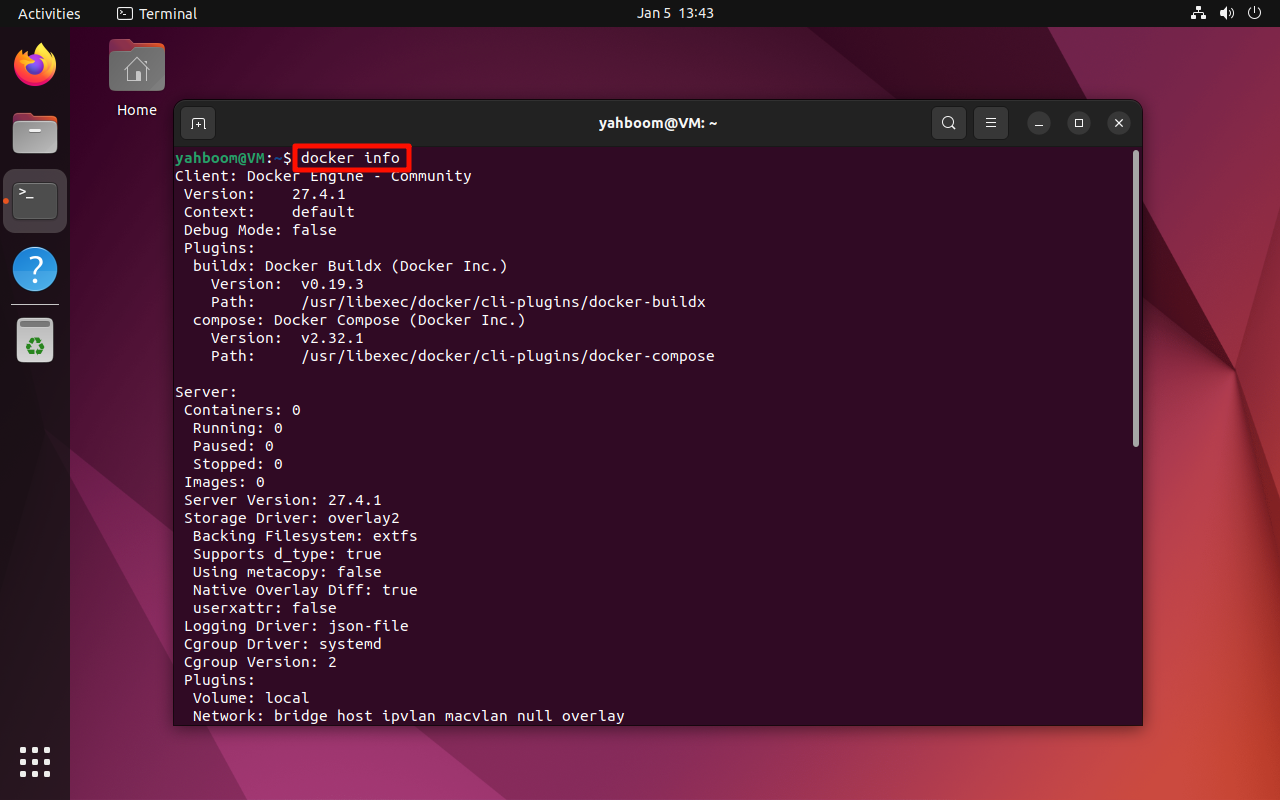Open the Terminal app menu
Screen dimensions: 1280x800
point(156,13)
